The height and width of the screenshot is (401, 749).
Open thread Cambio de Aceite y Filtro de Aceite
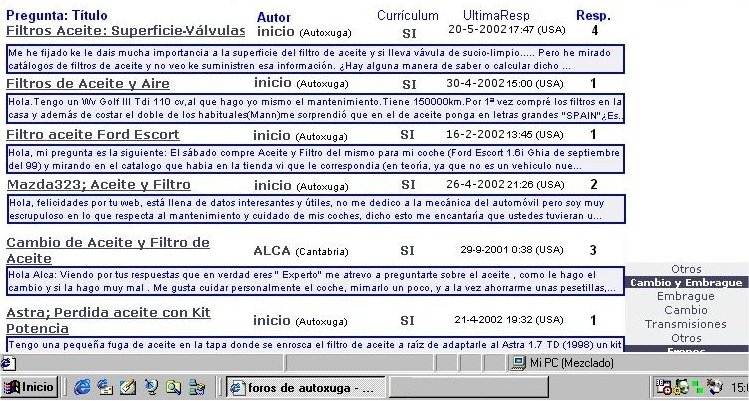point(108,250)
